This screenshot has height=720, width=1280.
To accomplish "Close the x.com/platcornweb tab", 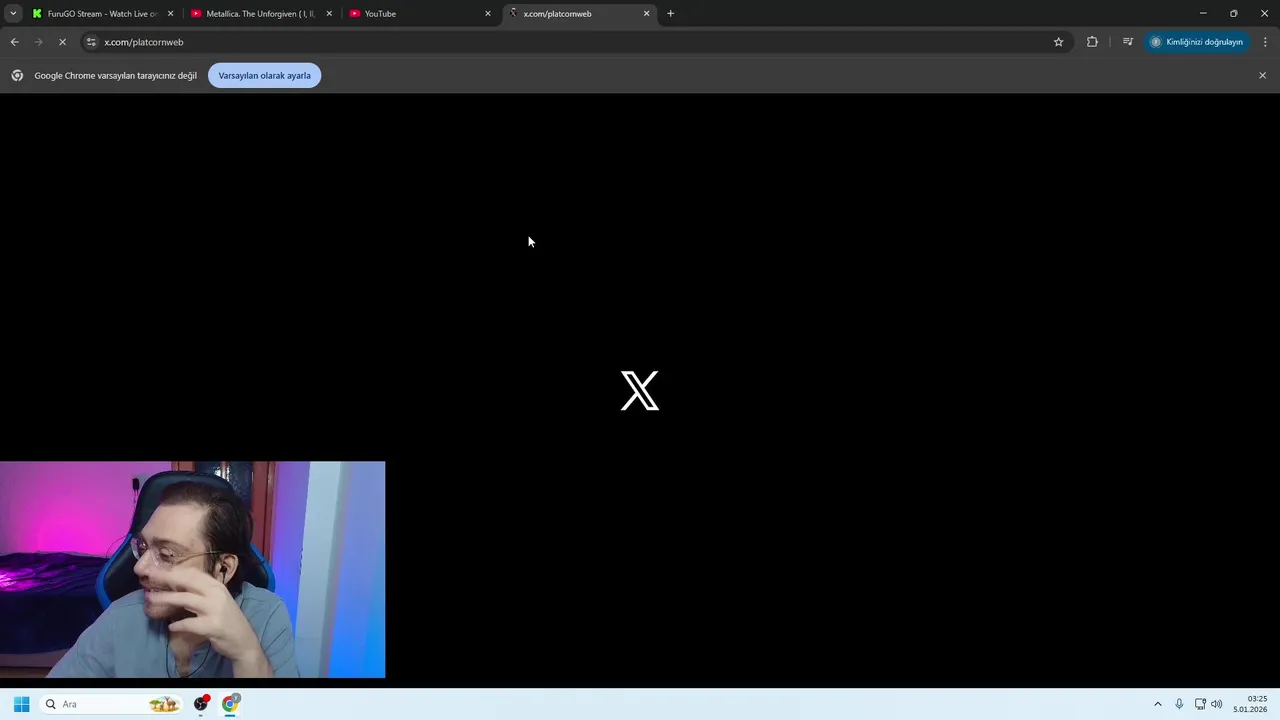I will (x=646, y=14).
